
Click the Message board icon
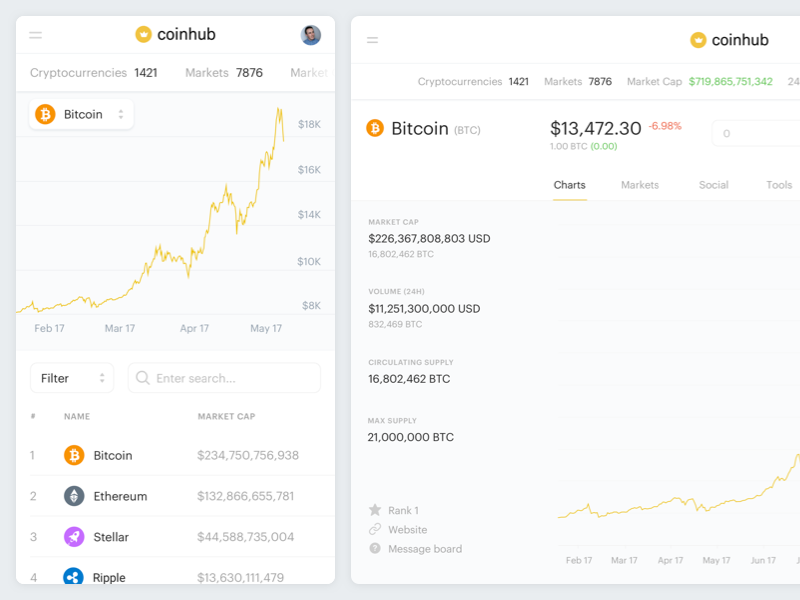375,548
